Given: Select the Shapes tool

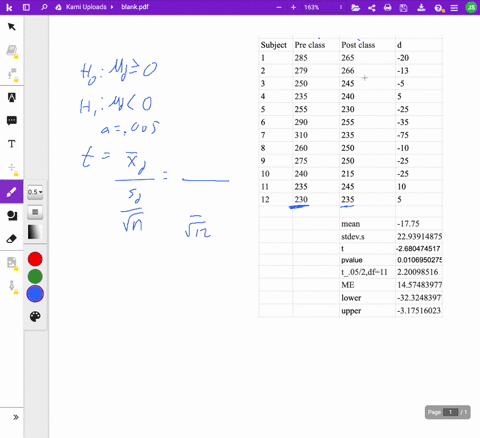Looking at the screenshot, I should 12,216.
